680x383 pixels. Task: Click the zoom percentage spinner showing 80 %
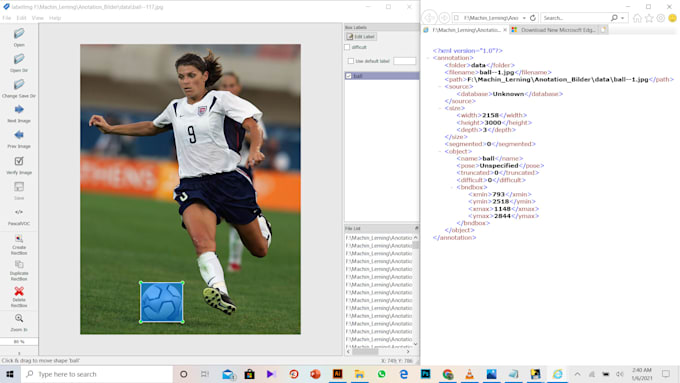click(19, 342)
